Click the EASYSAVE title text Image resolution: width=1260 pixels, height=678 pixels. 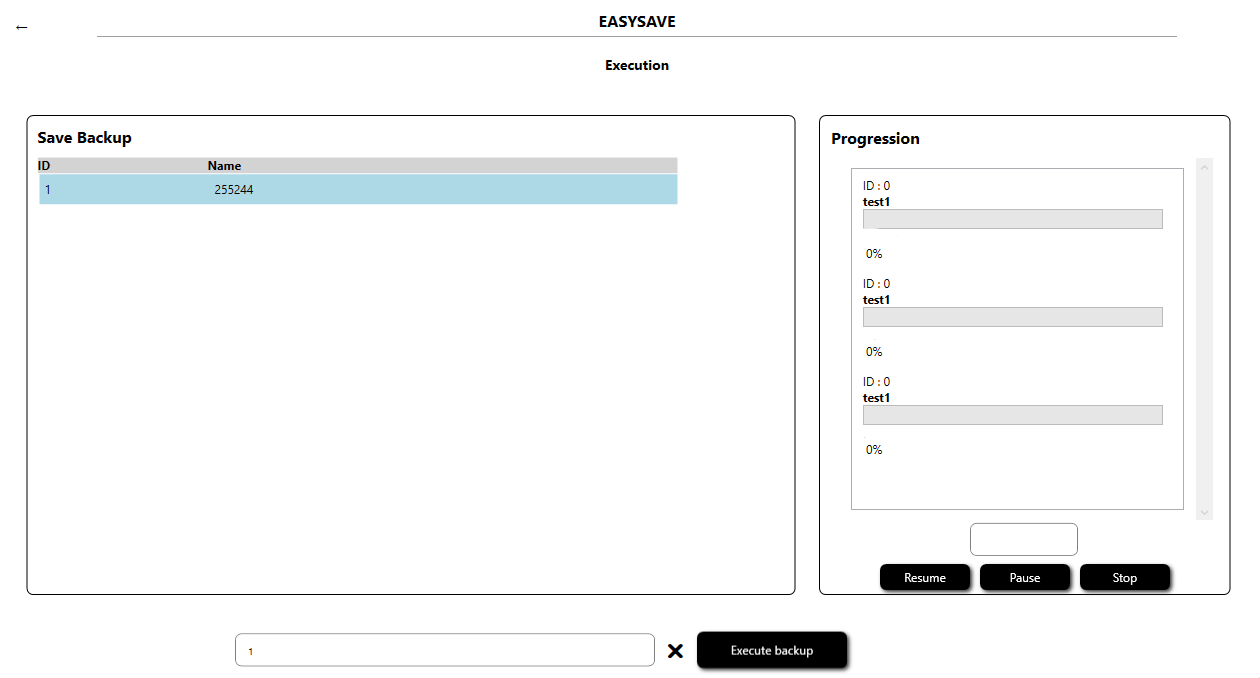pyautogui.click(x=636, y=21)
